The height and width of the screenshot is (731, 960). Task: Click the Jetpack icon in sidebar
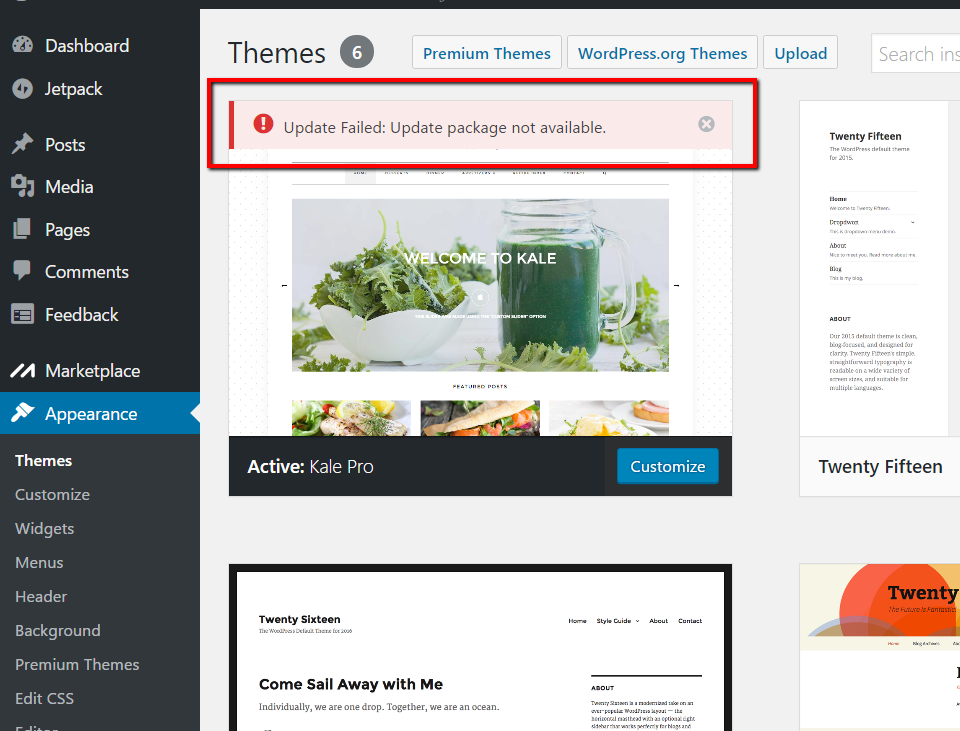[23, 89]
